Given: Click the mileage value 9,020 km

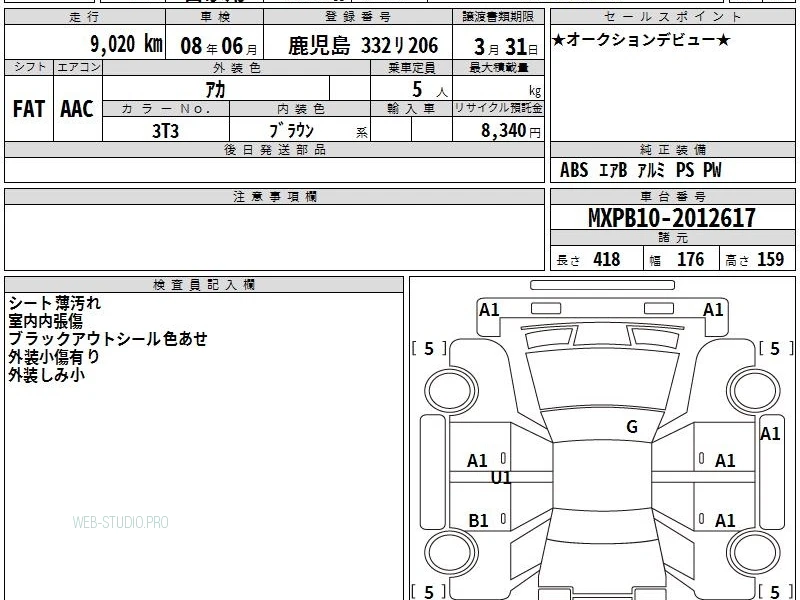Looking at the screenshot, I should [127, 44].
